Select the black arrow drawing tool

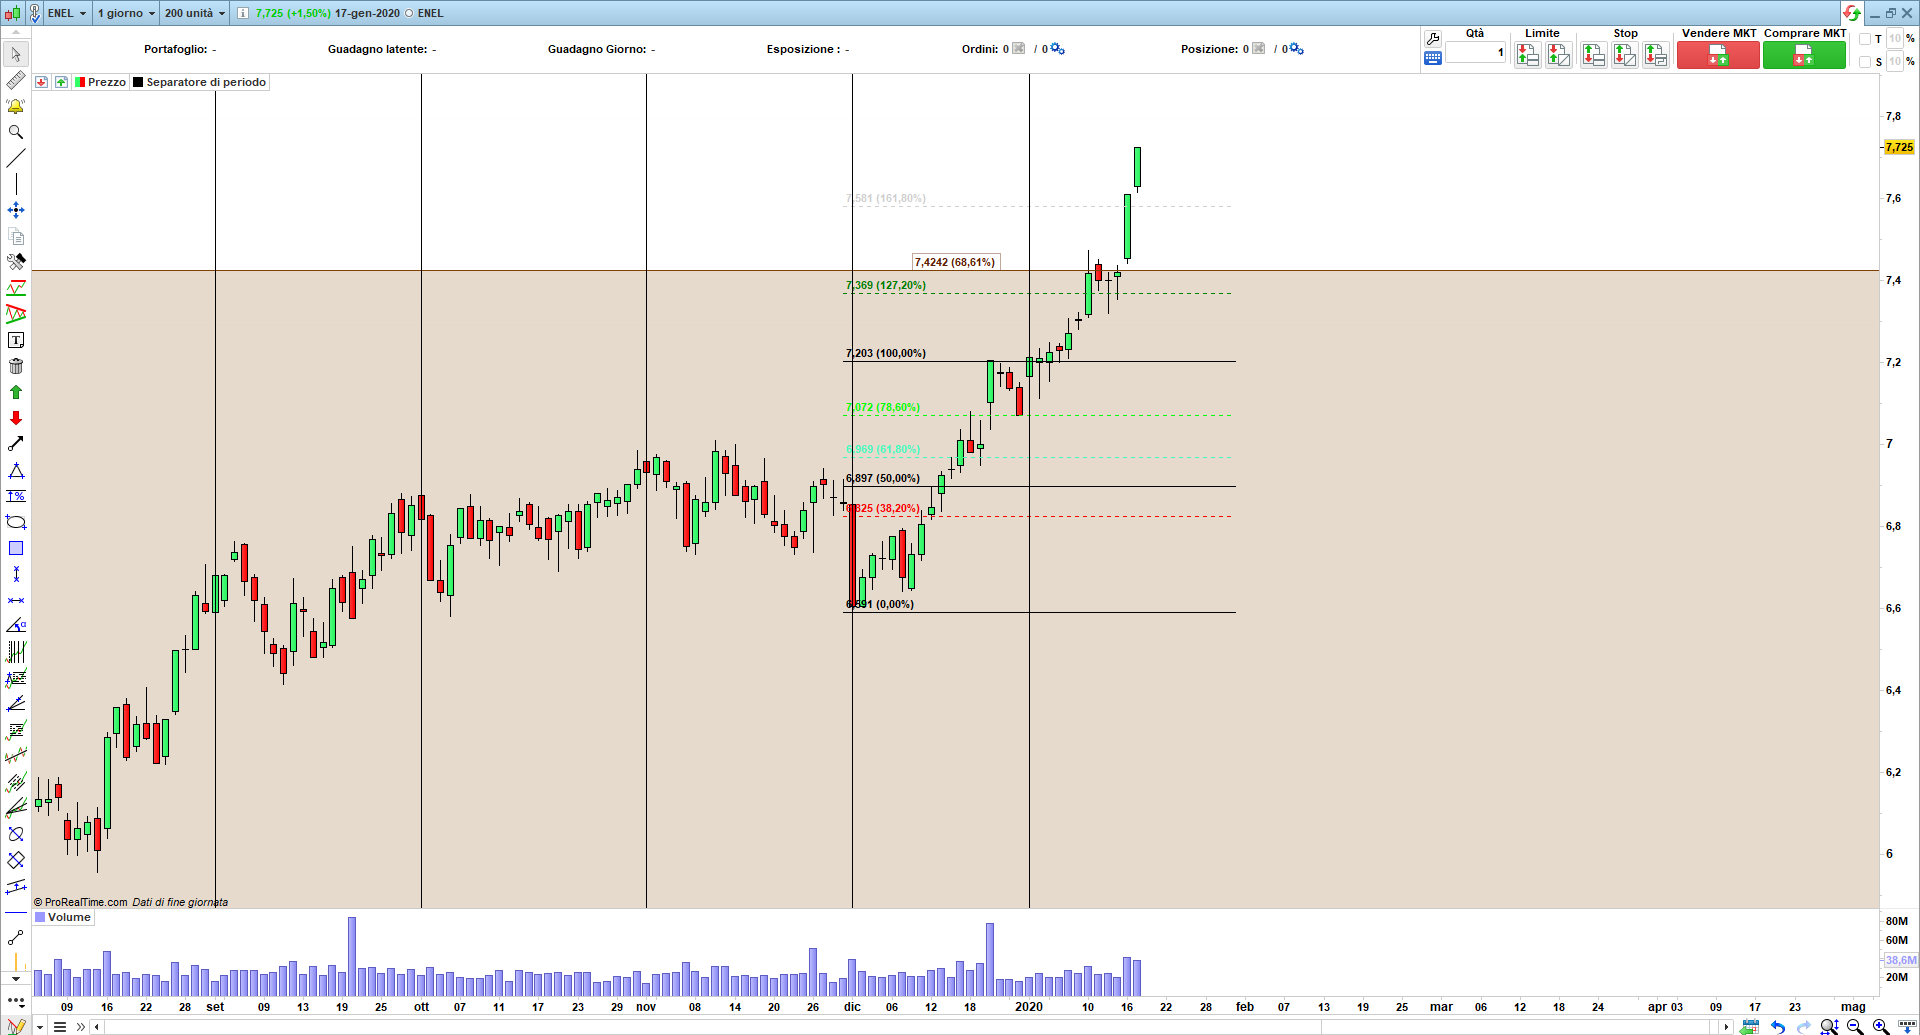[x=16, y=444]
